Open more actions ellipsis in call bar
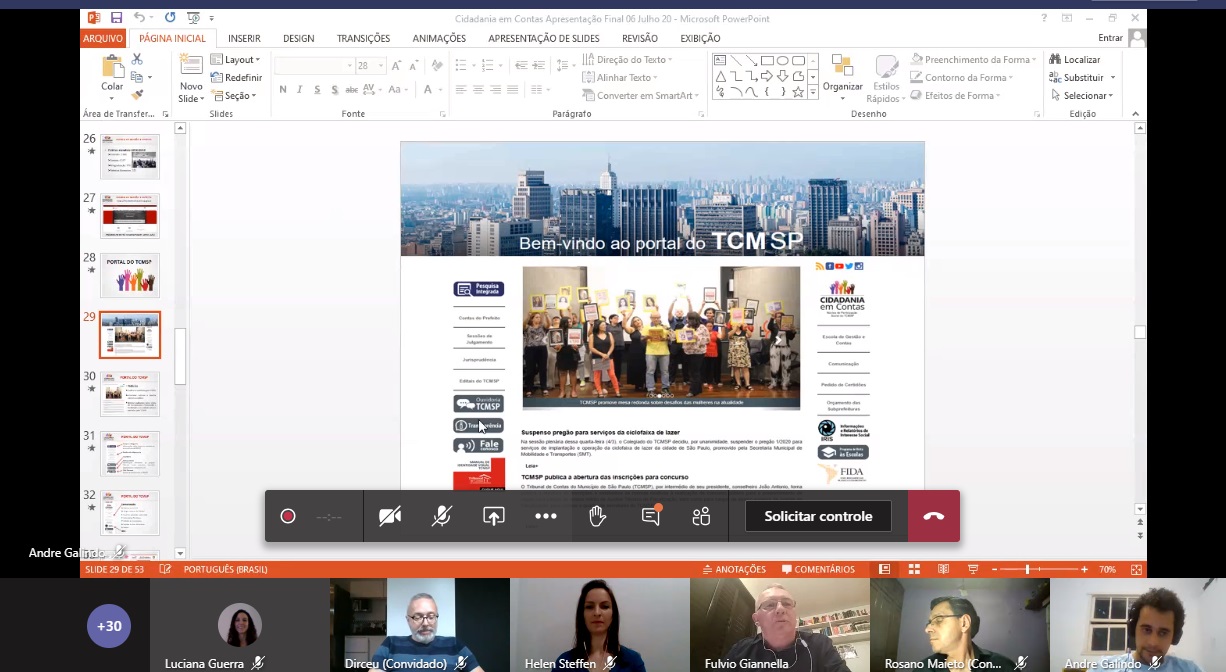Image resolution: width=1226 pixels, height=672 pixels. point(546,516)
